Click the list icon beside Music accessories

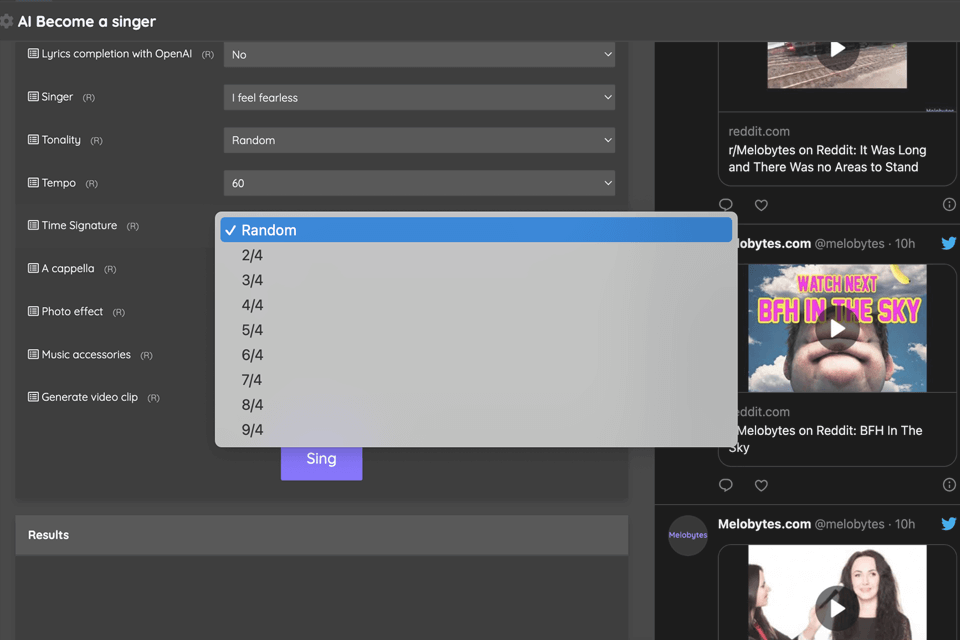[x=33, y=354]
